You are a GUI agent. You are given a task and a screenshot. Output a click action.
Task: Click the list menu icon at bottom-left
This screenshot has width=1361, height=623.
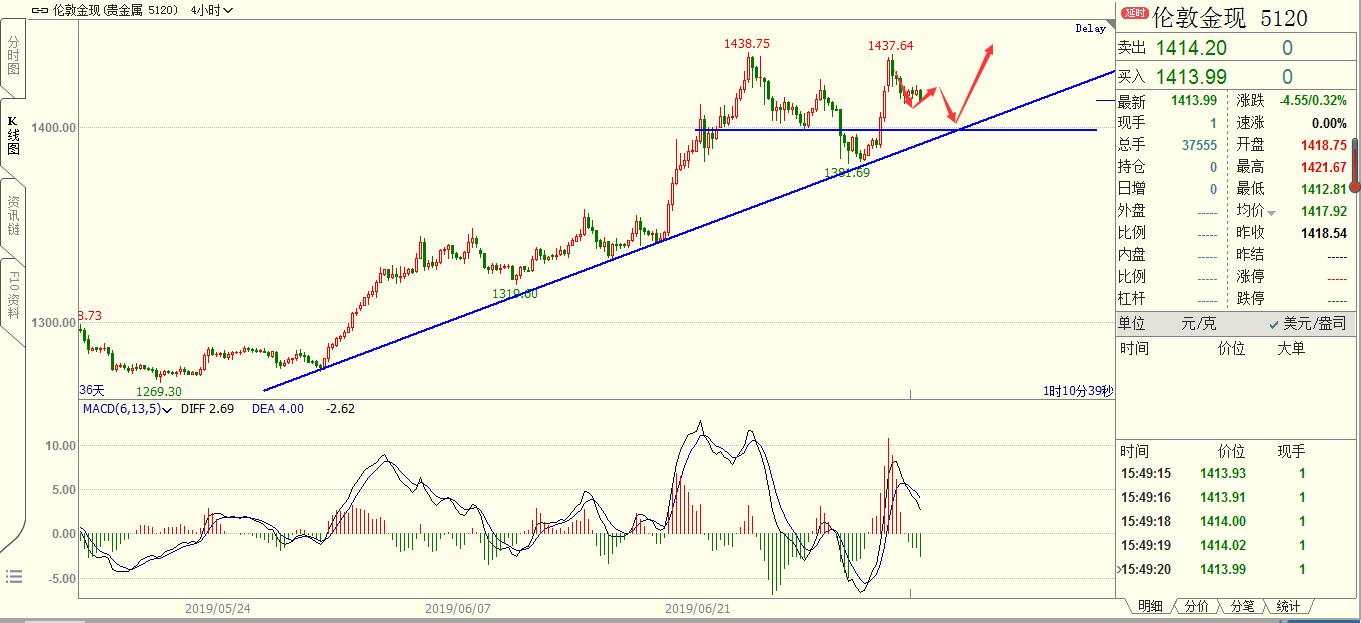pos(14,576)
